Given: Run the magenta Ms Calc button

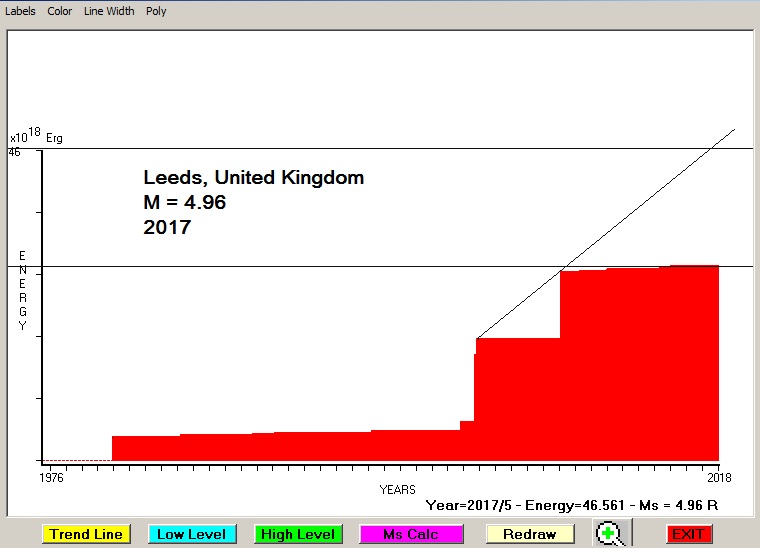Looking at the screenshot, I should point(411,534).
